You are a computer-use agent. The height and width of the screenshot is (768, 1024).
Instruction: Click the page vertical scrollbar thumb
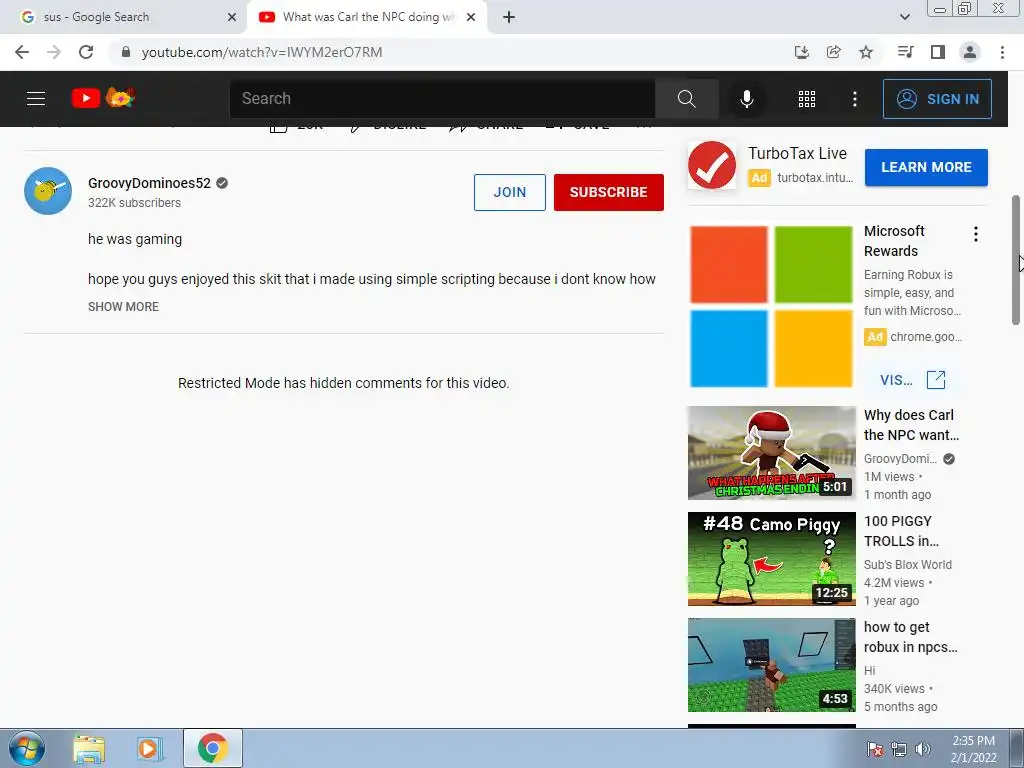(x=1016, y=259)
